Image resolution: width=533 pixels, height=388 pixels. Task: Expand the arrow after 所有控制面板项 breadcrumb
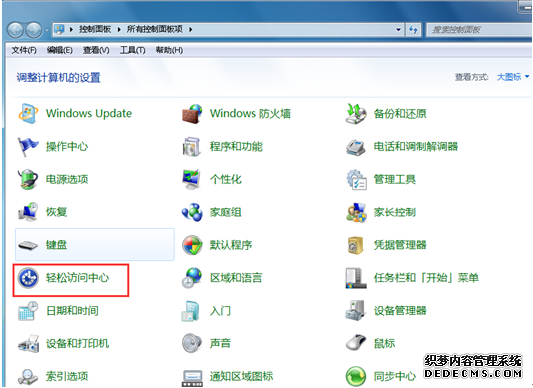[191, 30]
